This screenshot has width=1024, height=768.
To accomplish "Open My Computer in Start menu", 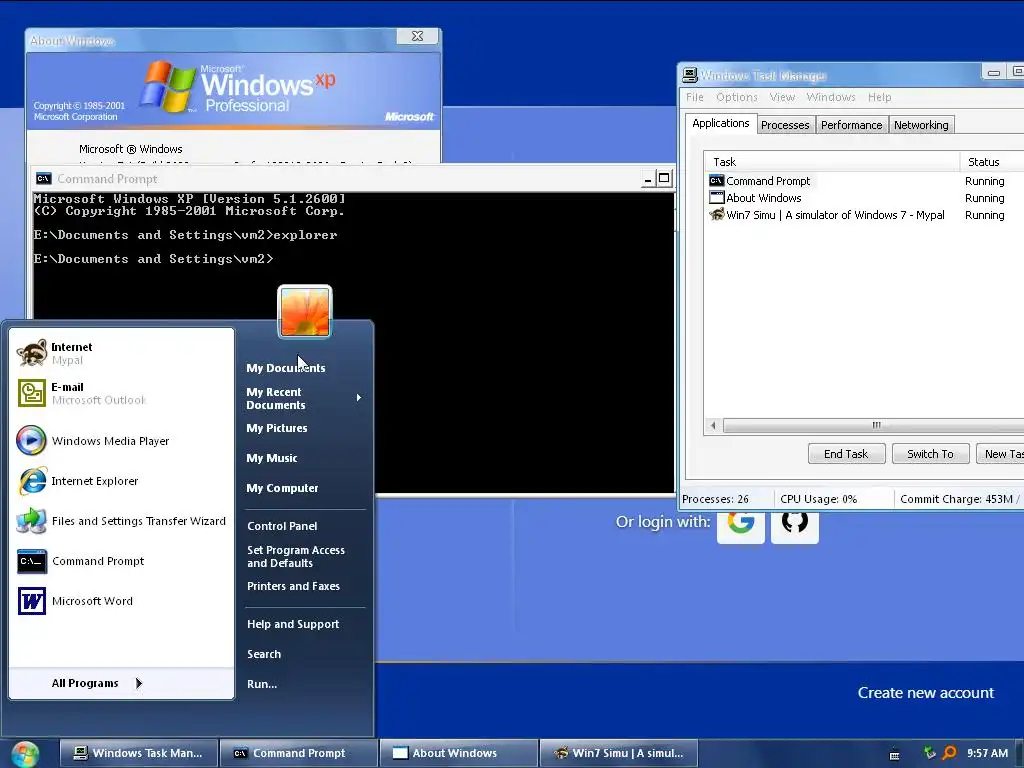I will point(282,488).
